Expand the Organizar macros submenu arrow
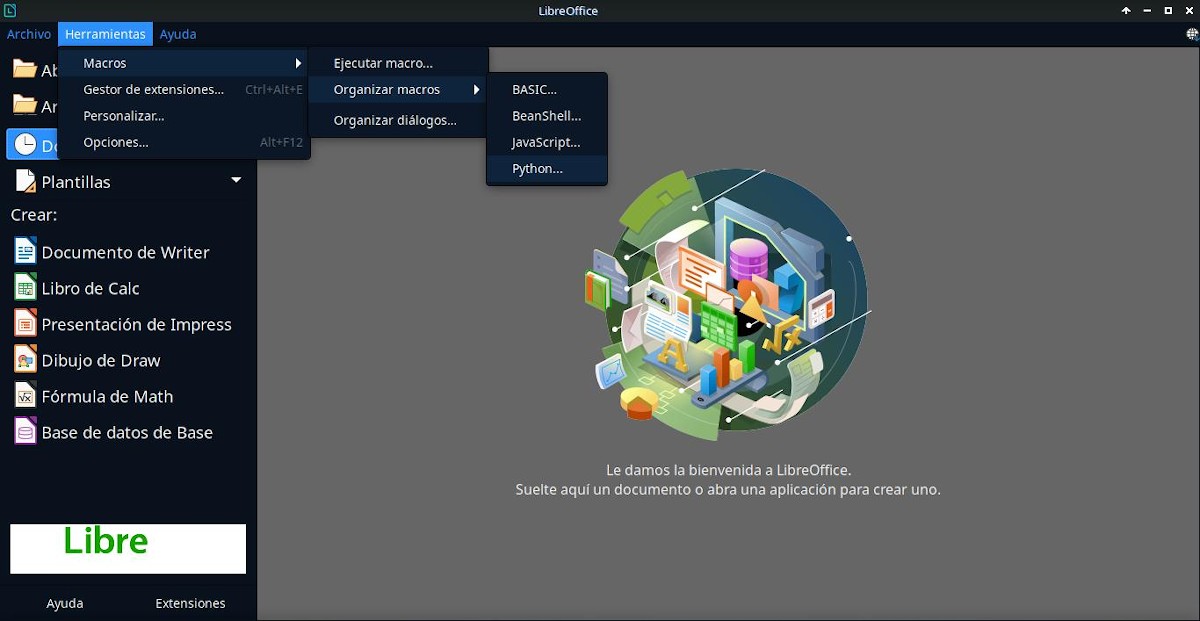Viewport: 1200px width, 621px height. [477, 89]
